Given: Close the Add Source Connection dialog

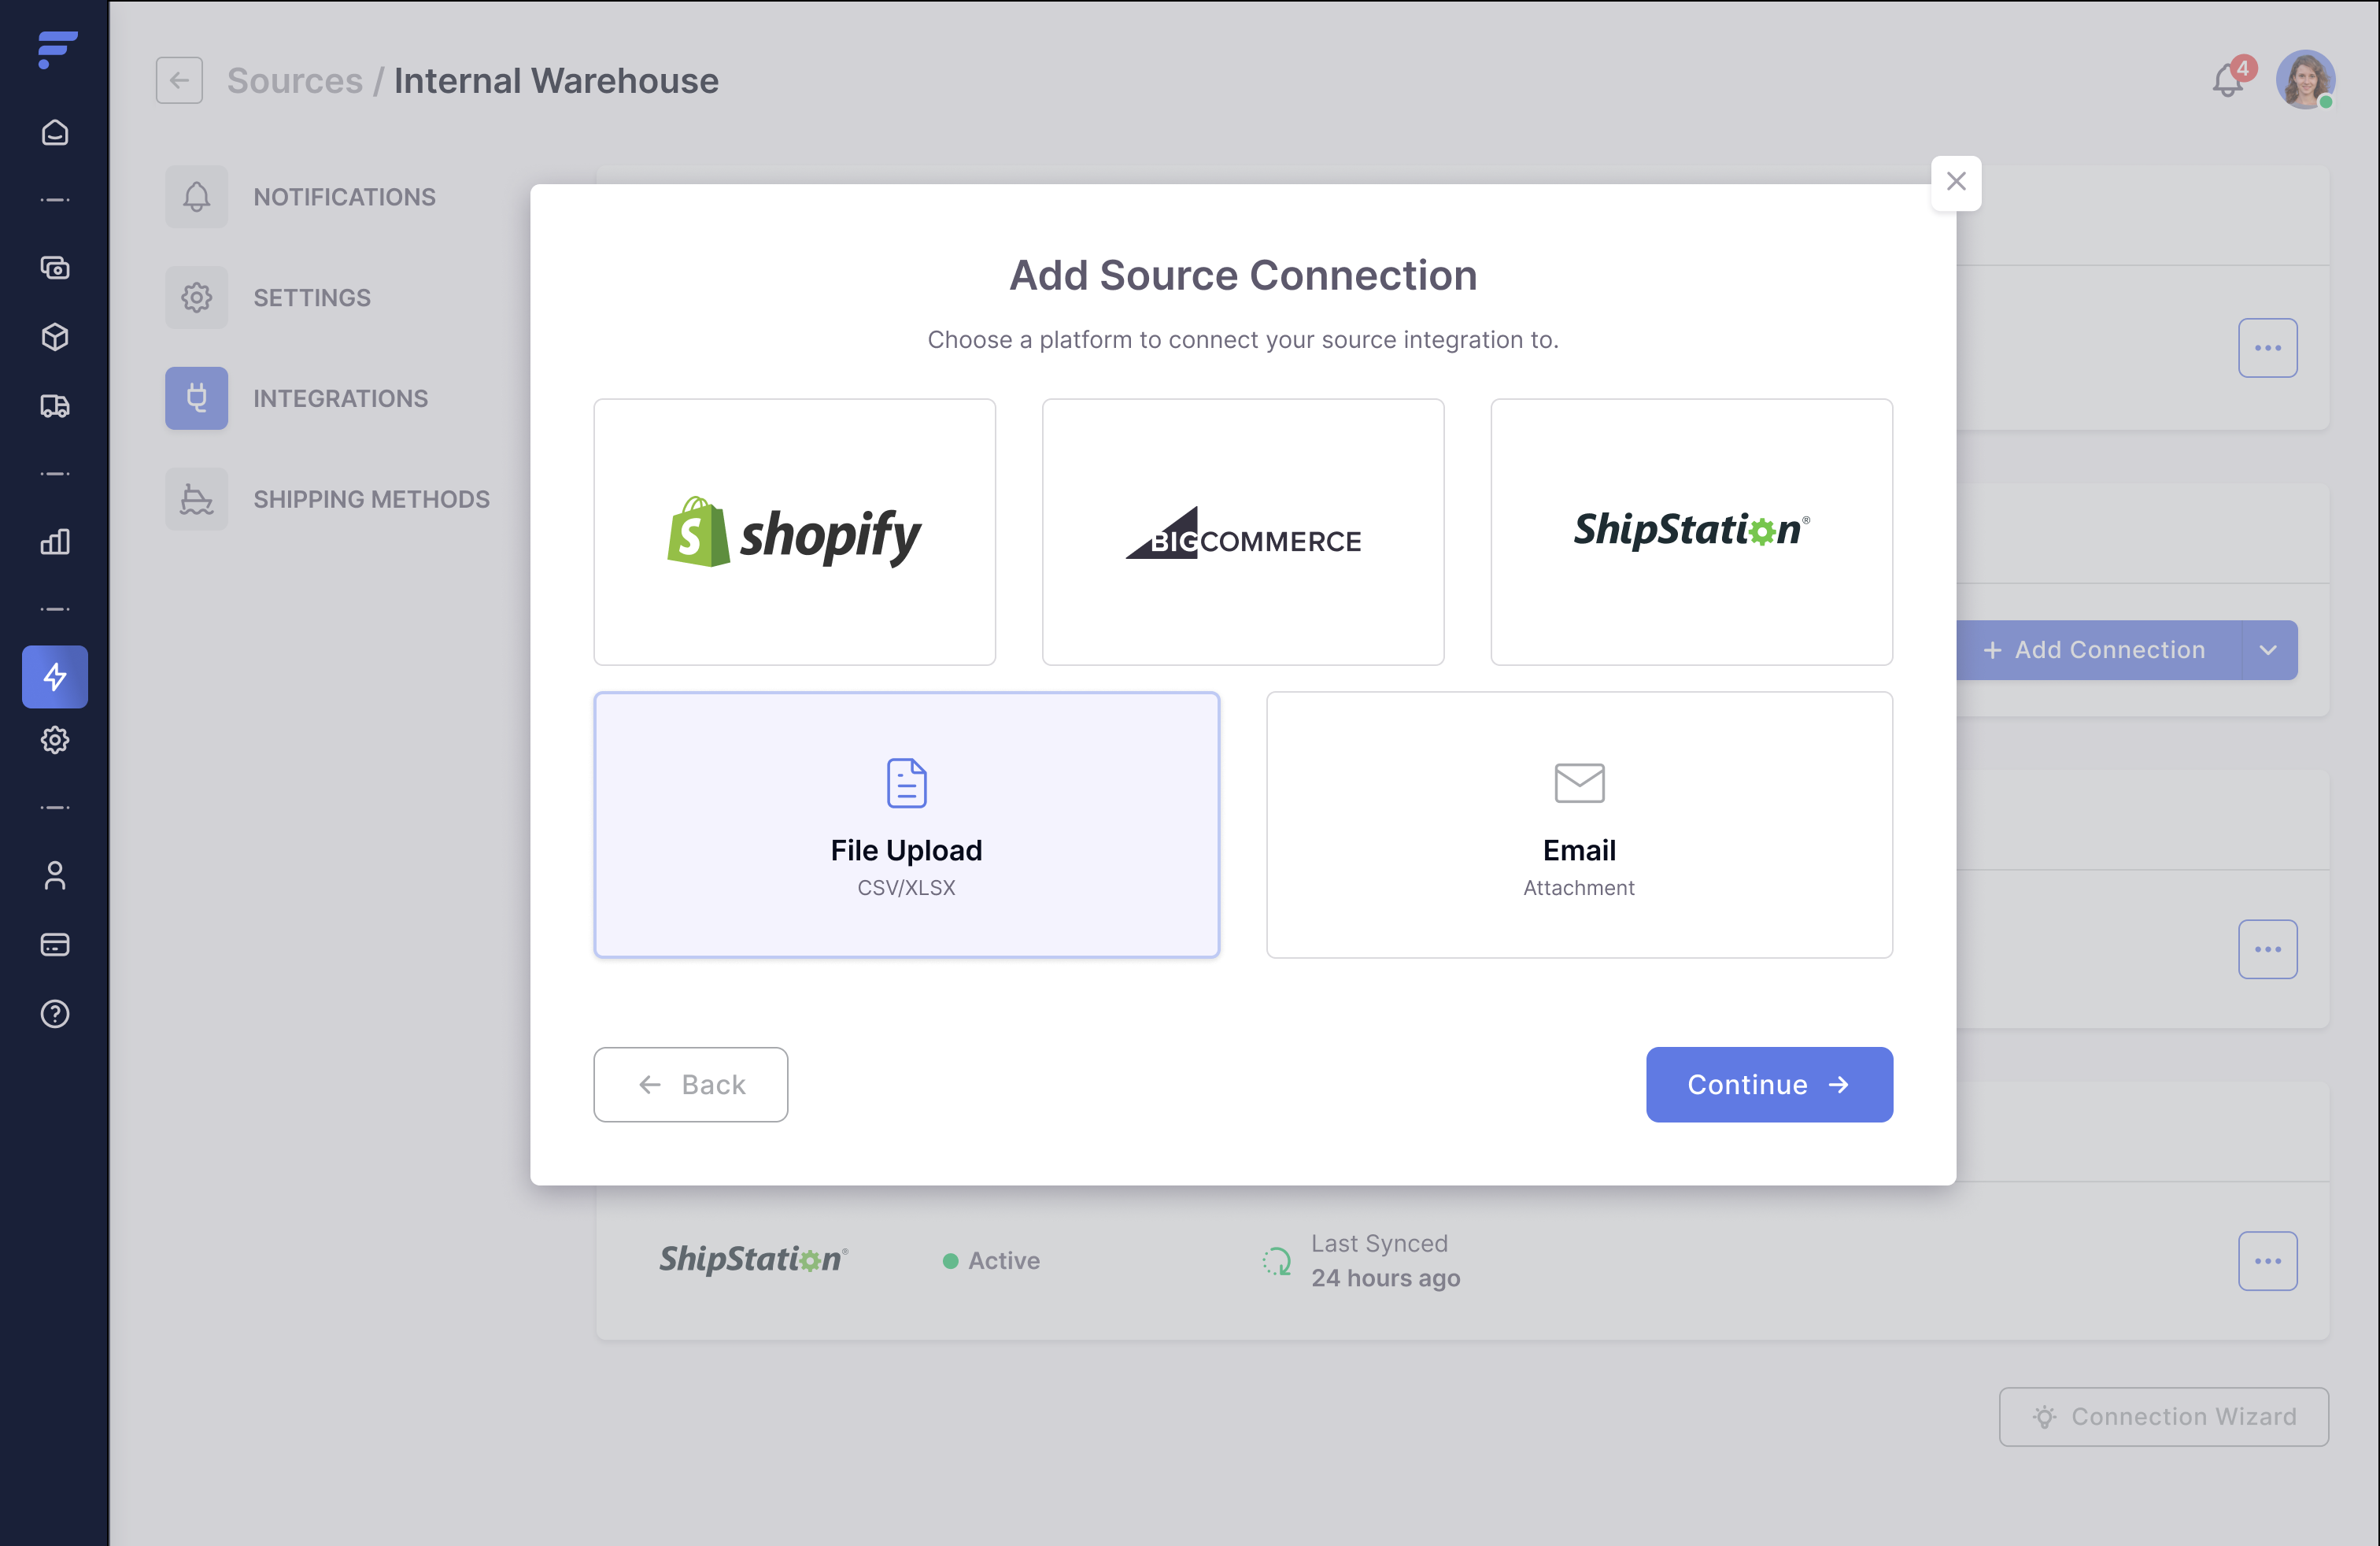Looking at the screenshot, I should [1956, 182].
